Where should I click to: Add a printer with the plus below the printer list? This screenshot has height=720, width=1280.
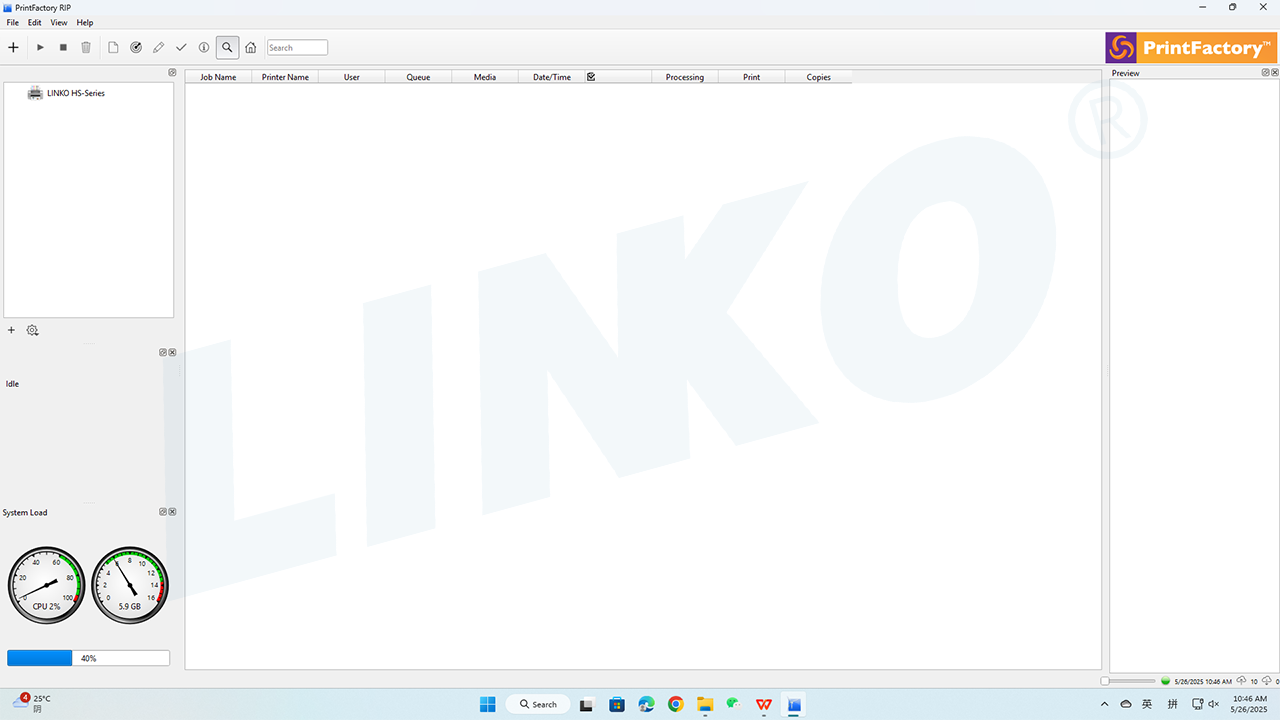[12, 330]
